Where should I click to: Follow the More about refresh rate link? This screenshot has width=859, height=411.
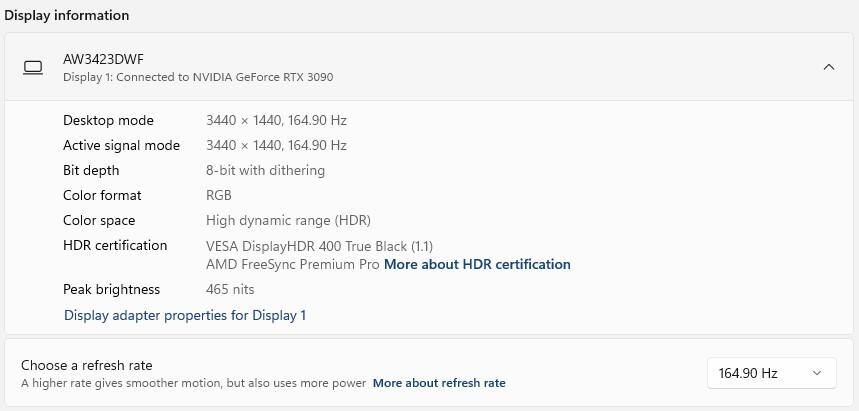pyautogui.click(x=439, y=383)
